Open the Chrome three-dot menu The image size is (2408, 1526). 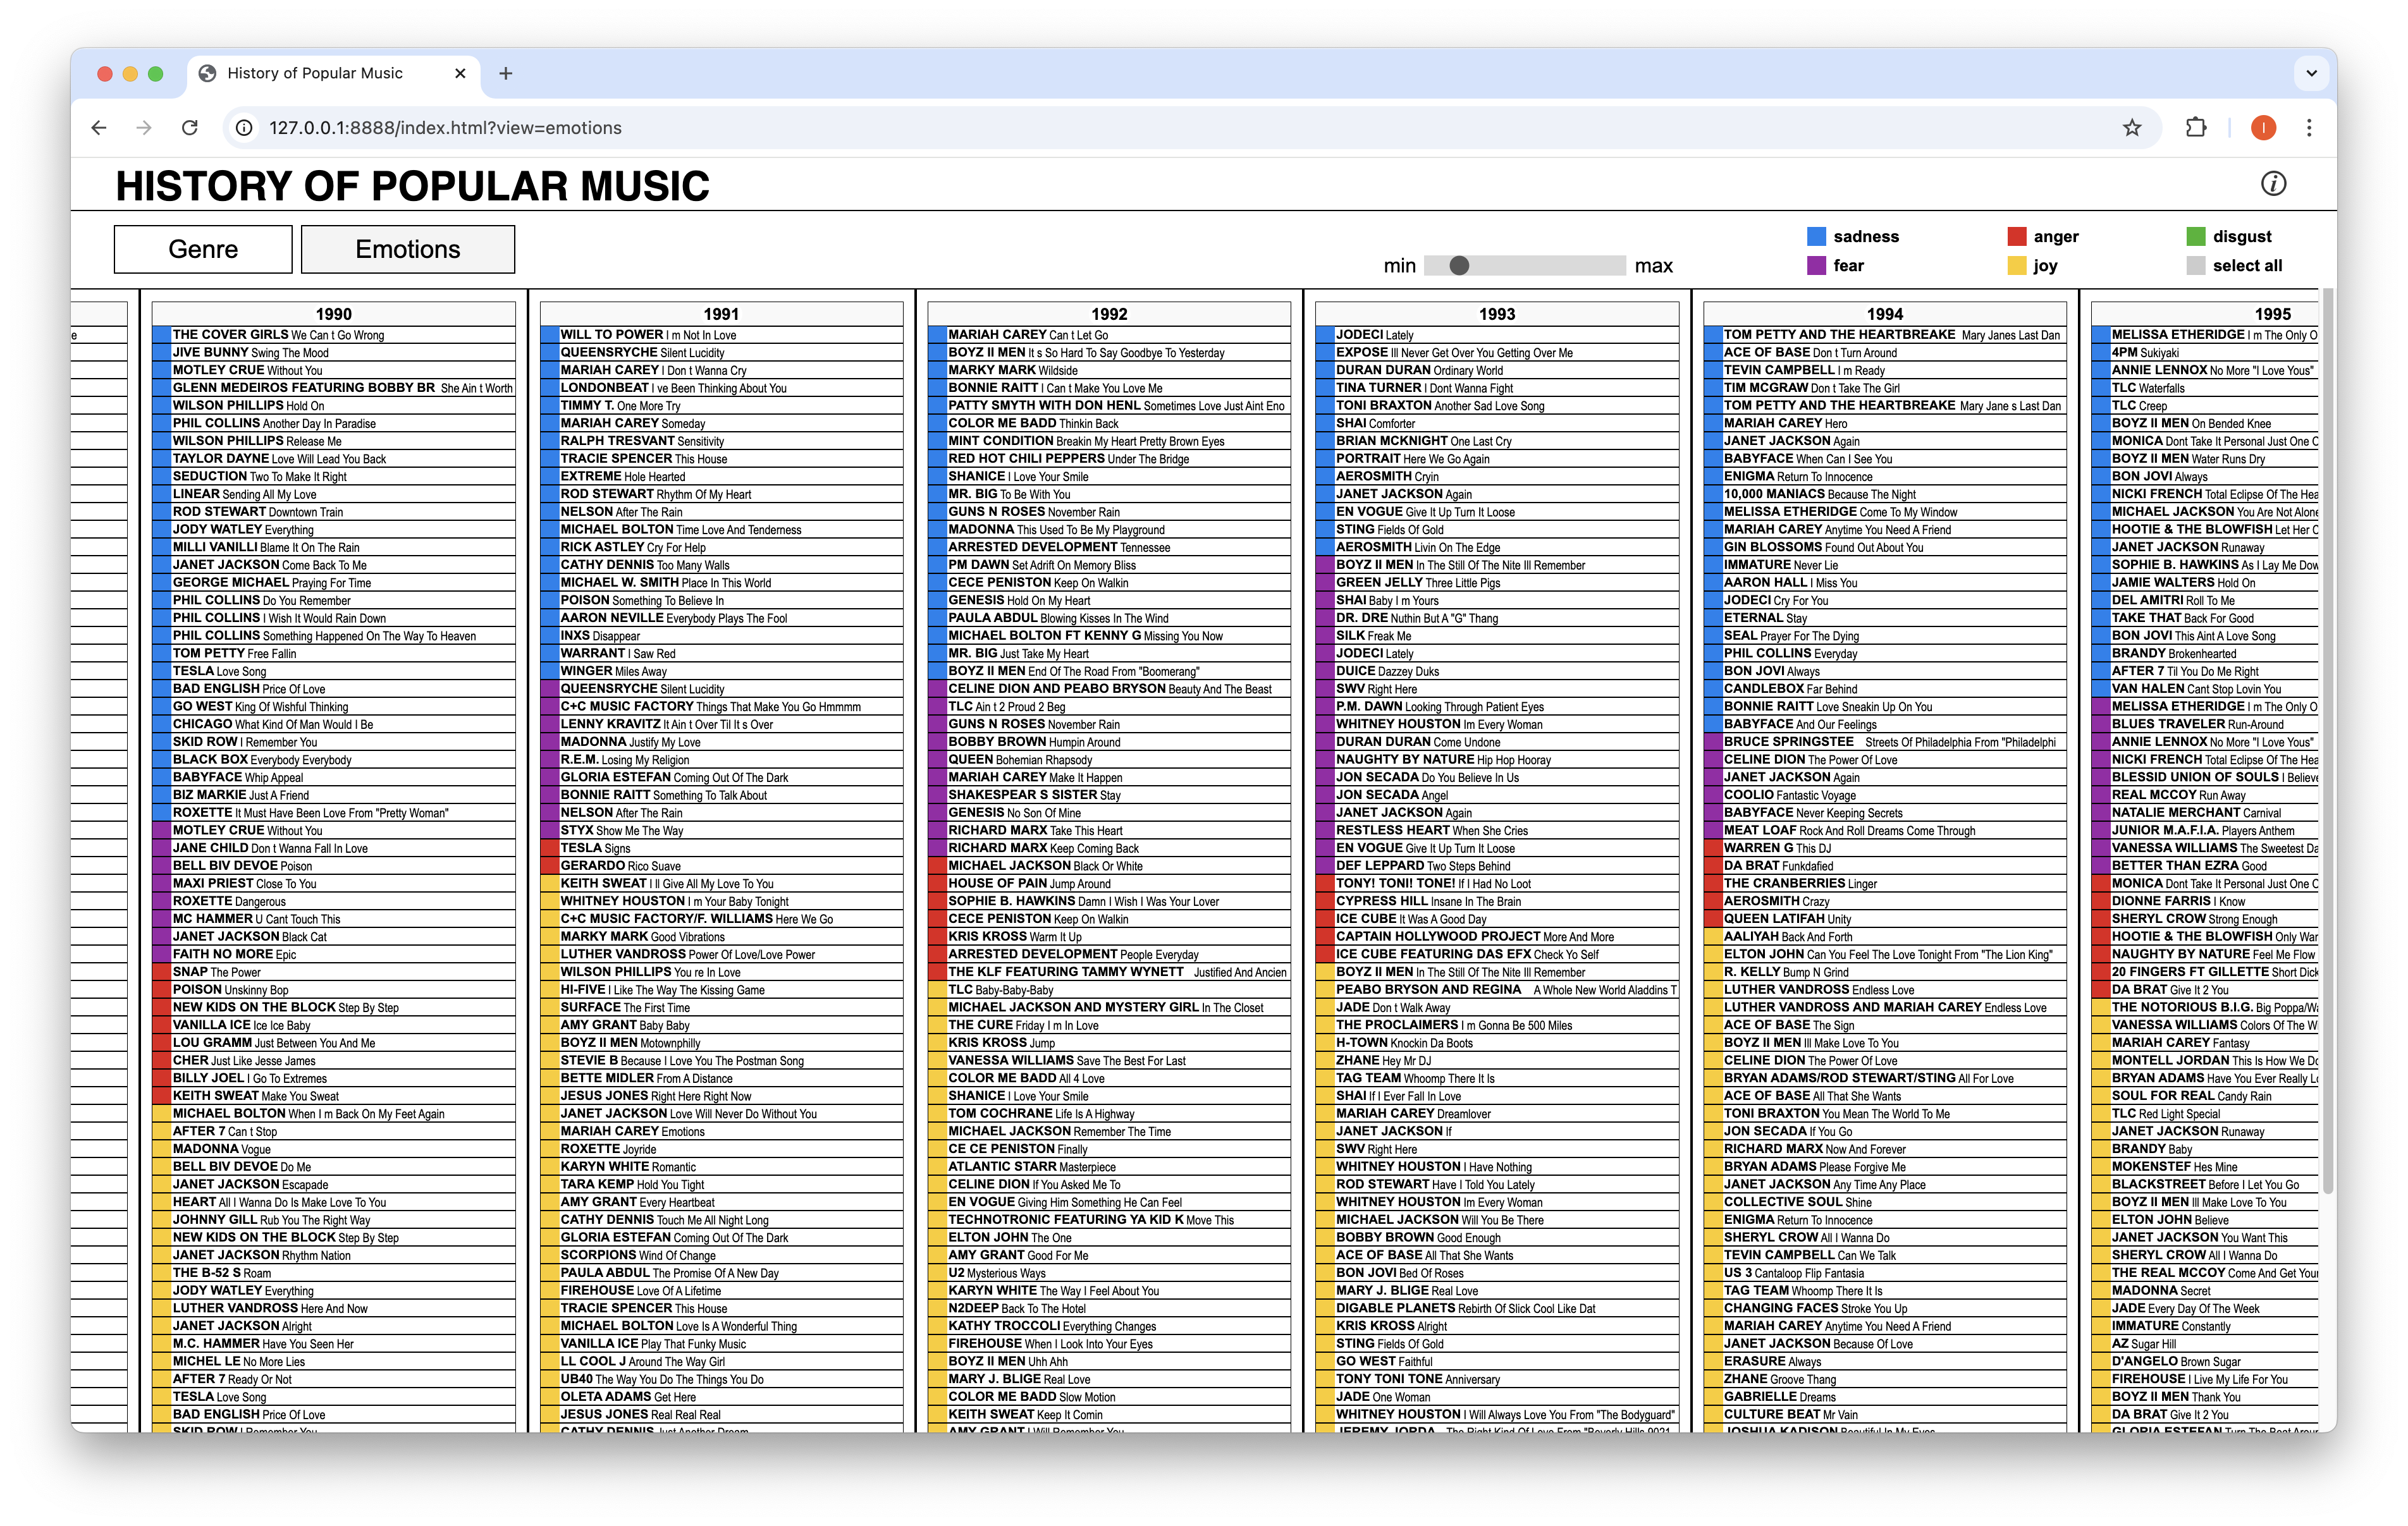coord(2309,128)
